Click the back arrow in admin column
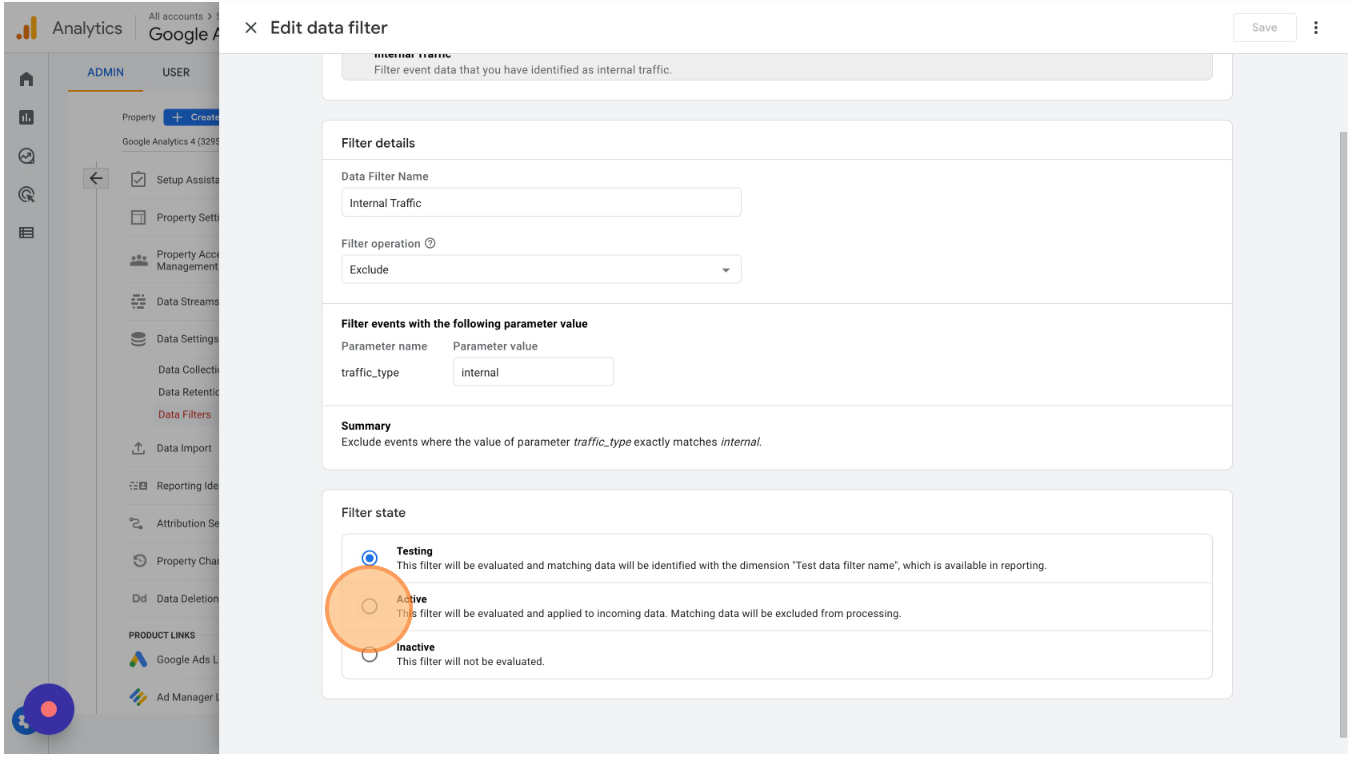This screenshot has width=1354, height=760. 96,179
